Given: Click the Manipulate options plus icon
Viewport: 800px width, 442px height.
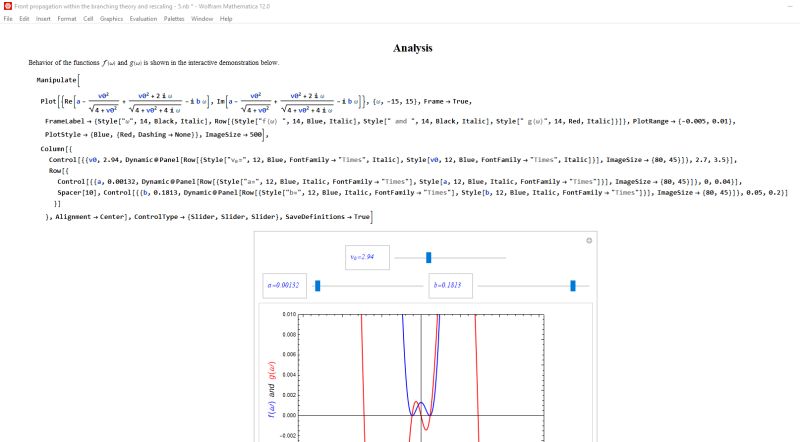Looking at the screenshot, I should click(x=589, y=240).
